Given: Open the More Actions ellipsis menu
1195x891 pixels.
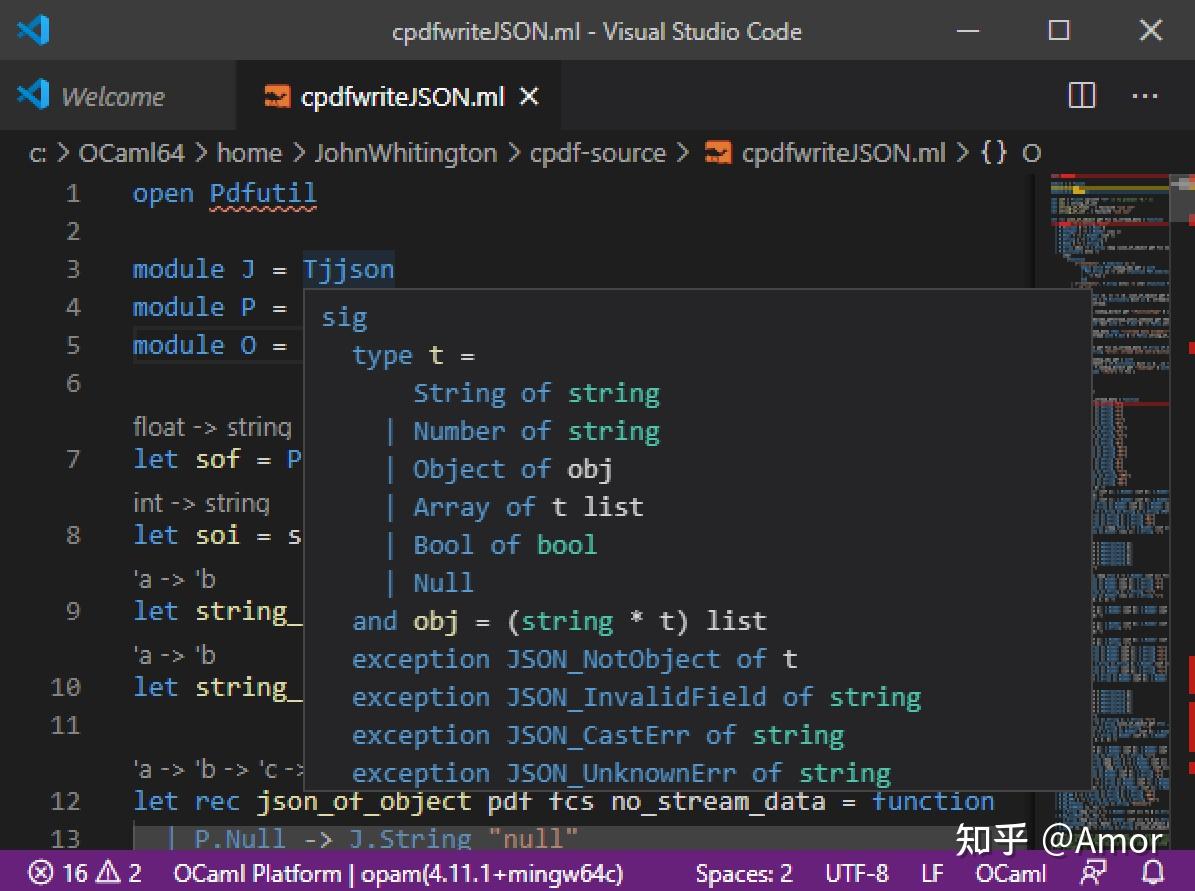Looking at the screenshot, I should coord(1144,96).
